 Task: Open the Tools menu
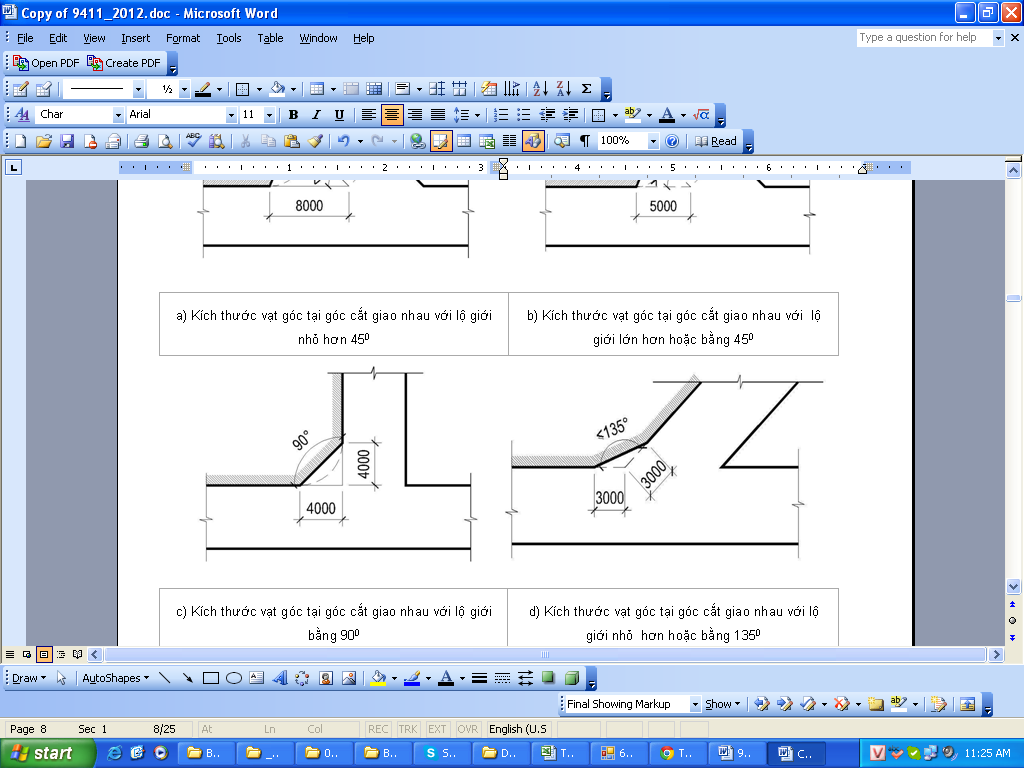[229, 38]
